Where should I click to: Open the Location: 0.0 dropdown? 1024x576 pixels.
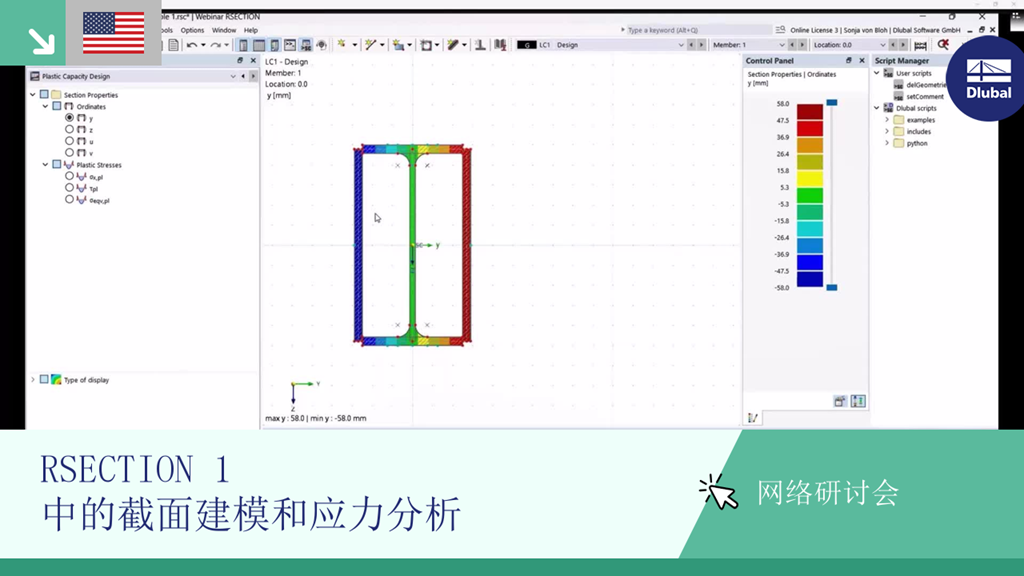tap(882, 45)
